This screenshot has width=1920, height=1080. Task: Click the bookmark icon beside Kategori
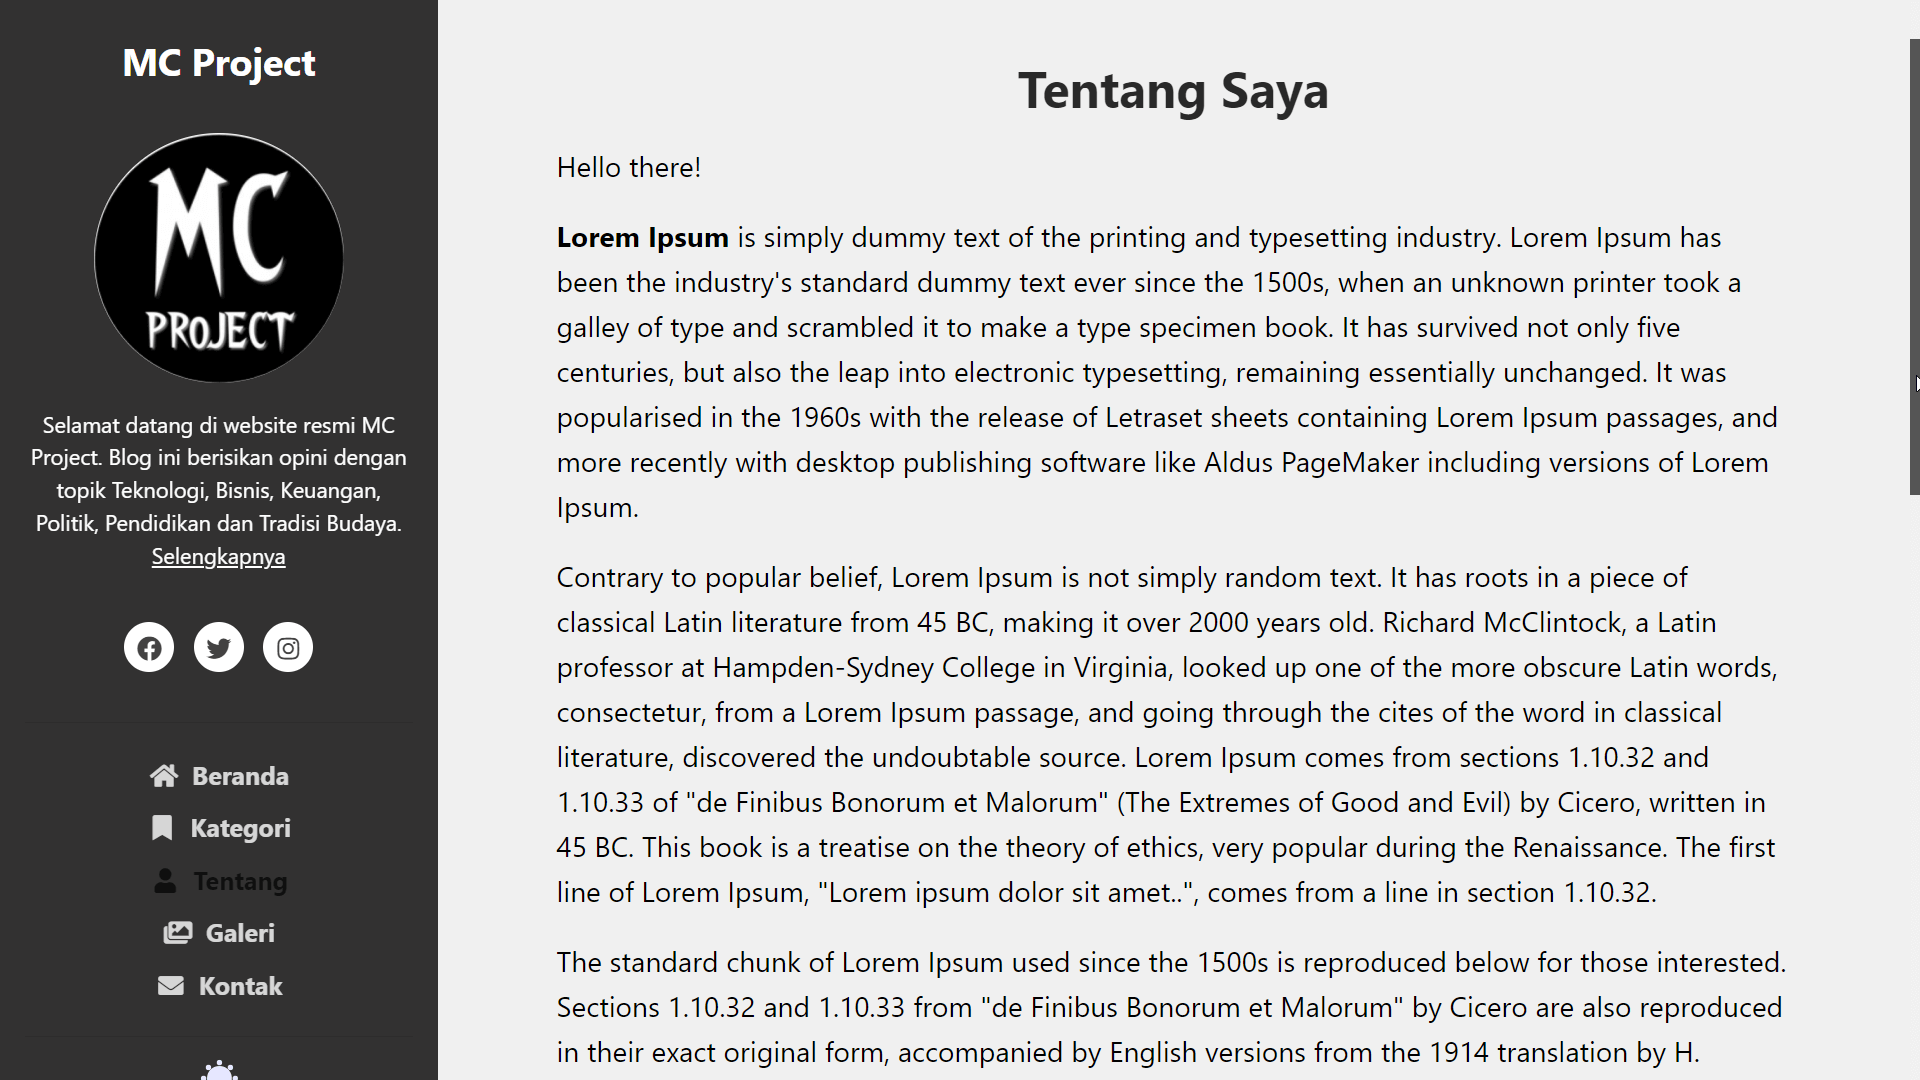tap(163, 827)
